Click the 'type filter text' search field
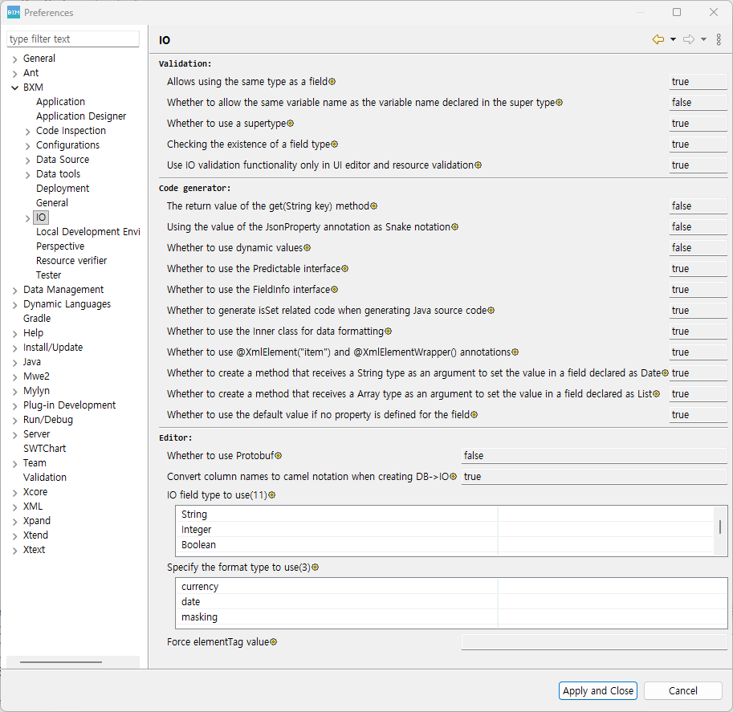 click(73, 39)
